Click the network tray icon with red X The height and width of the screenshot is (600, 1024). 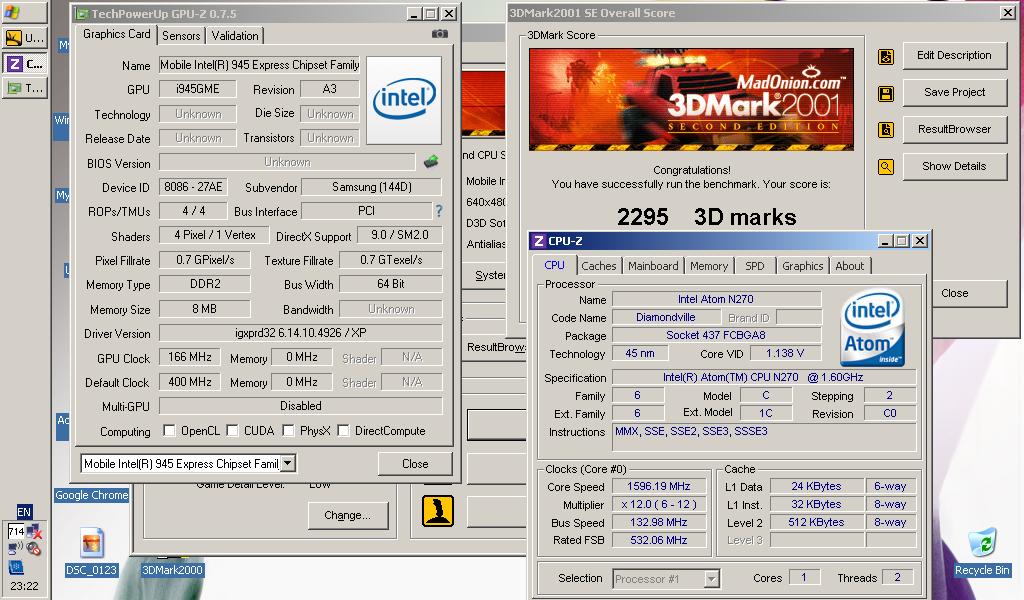pyautogui.click(x=34, y=531)
